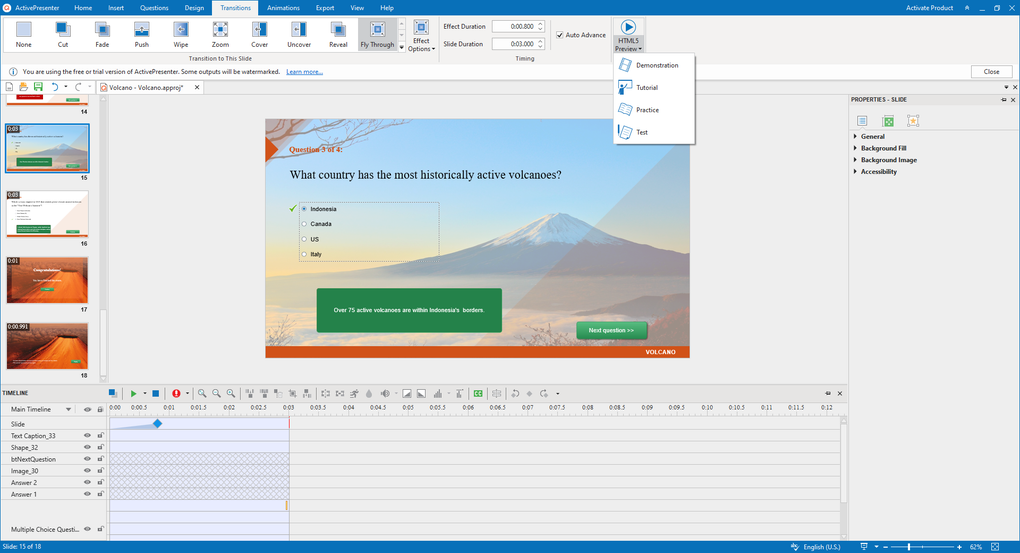Save the project with the green disk icon
1020x553 pixels.
click(x=38, y=87)
